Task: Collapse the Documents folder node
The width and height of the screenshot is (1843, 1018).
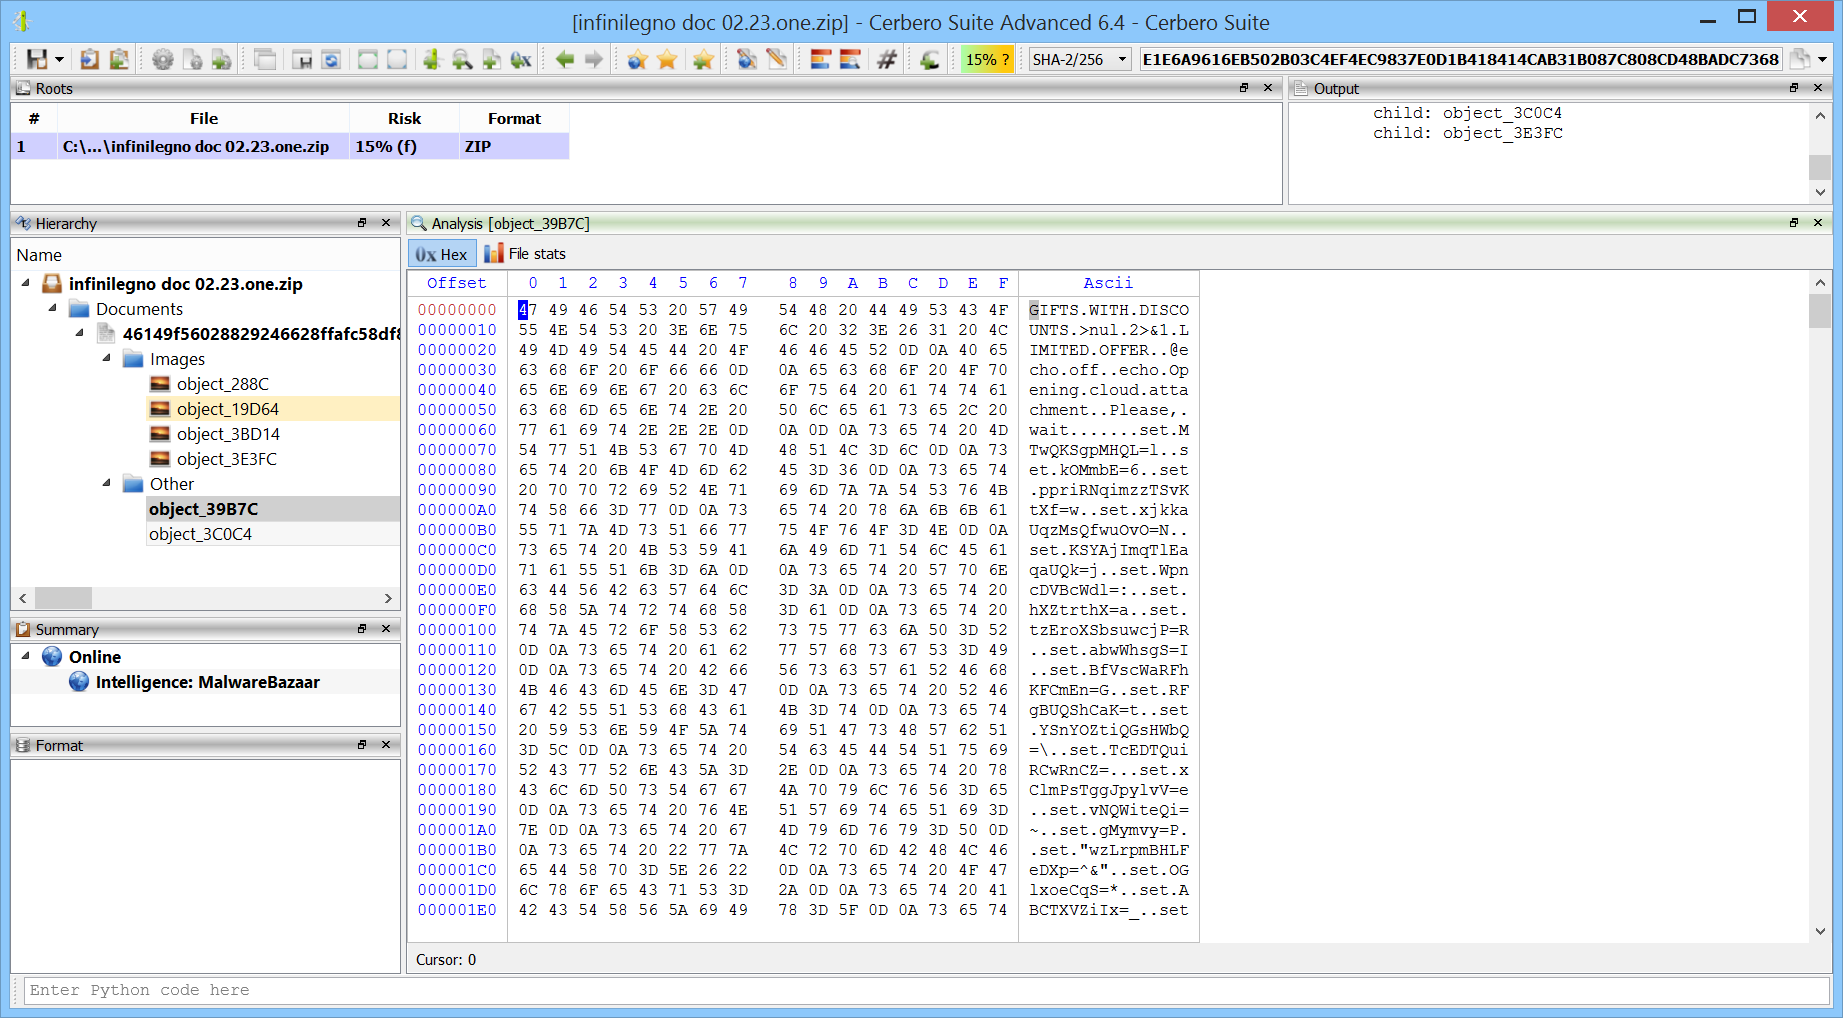Action: (53, 309)
